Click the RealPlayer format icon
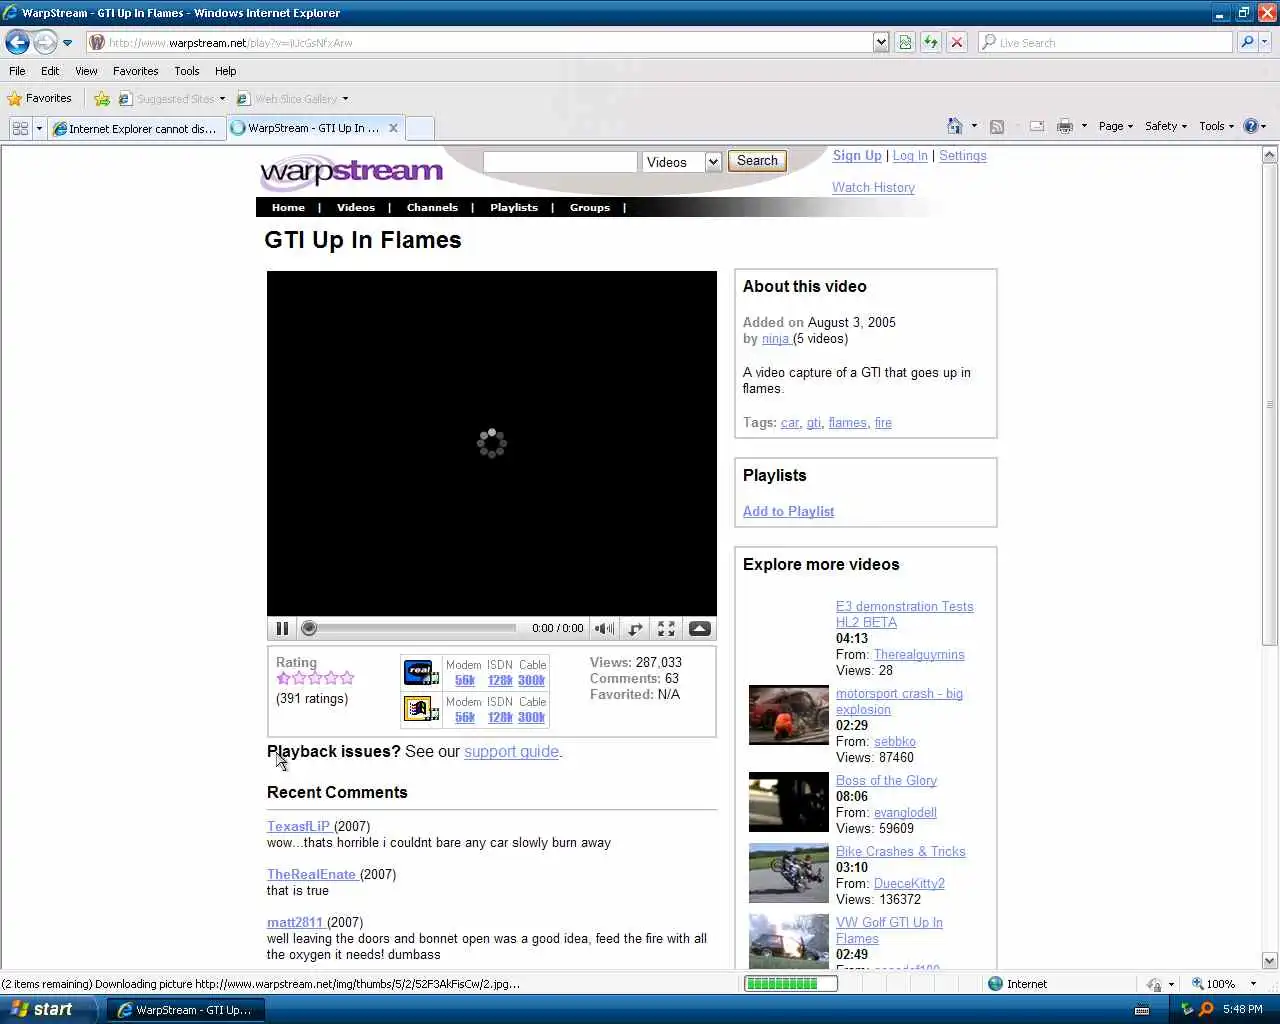 click(x=421, y=672)
